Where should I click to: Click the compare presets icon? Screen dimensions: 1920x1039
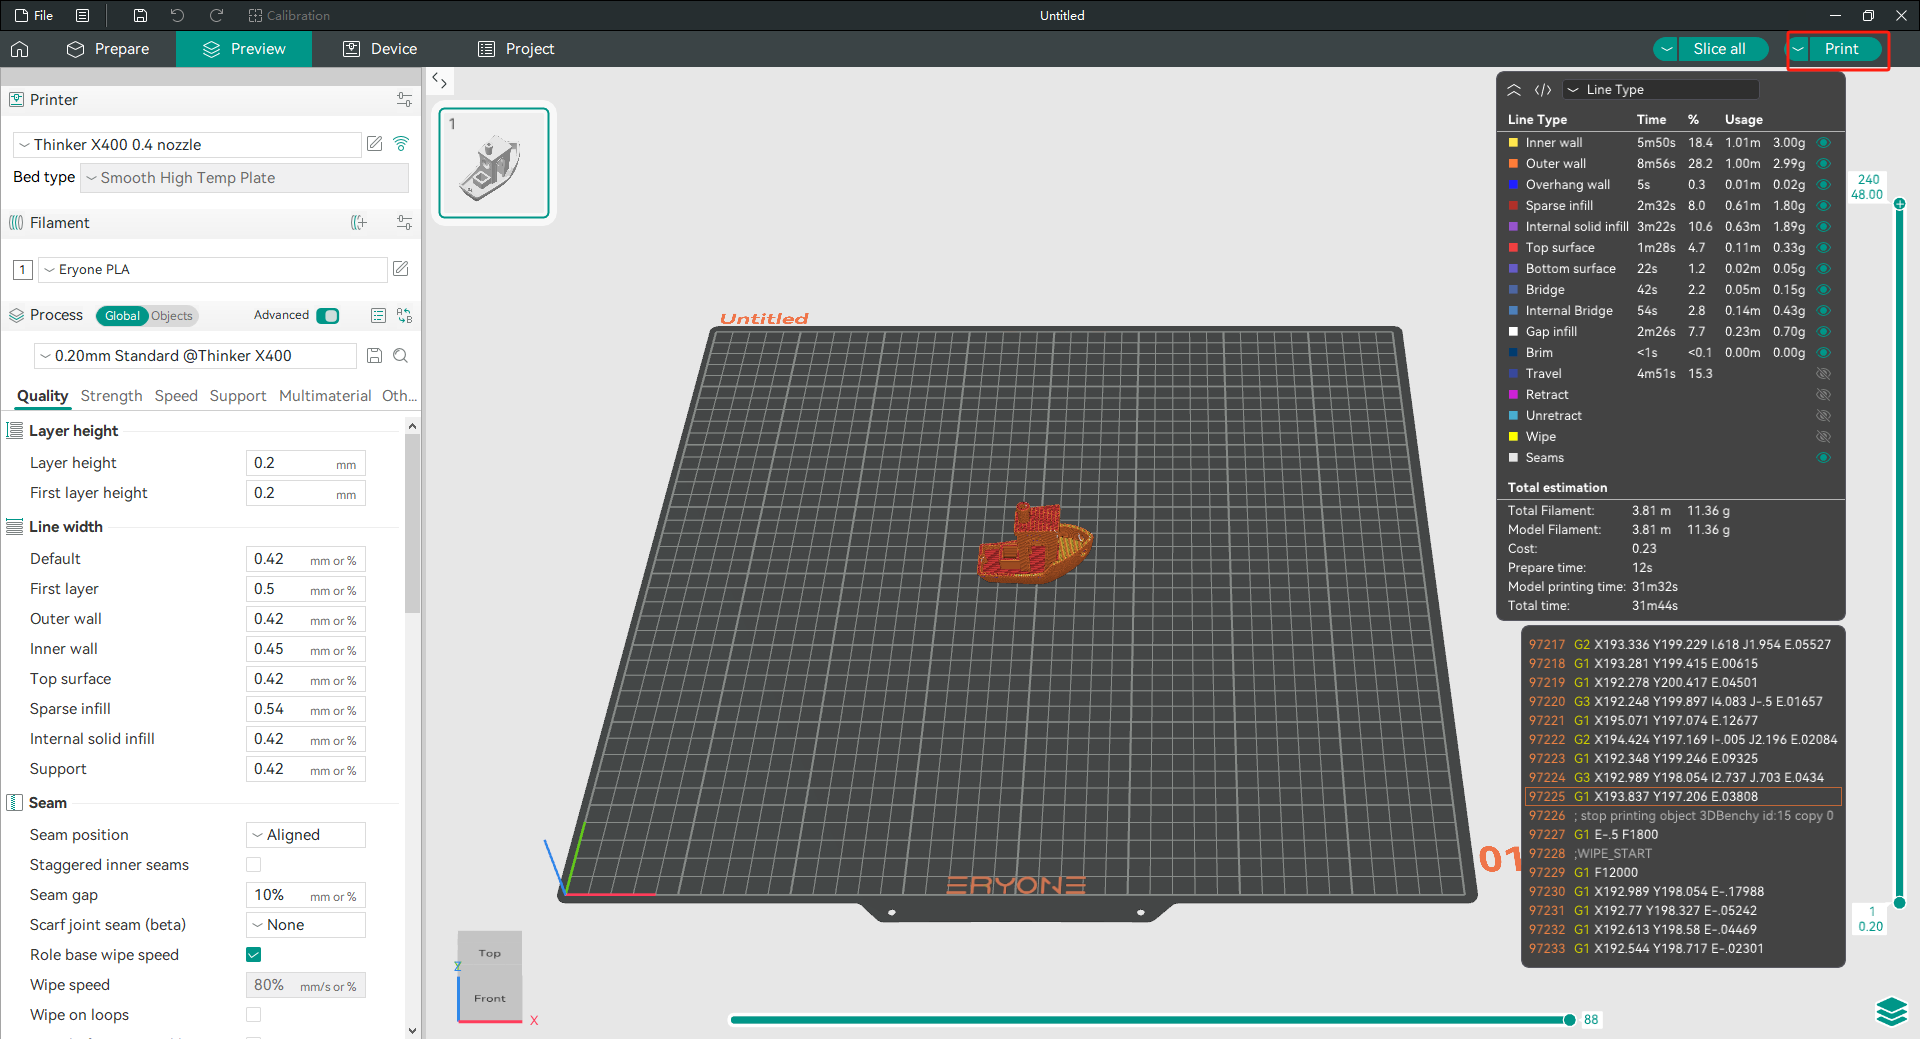tap(404, 315)
